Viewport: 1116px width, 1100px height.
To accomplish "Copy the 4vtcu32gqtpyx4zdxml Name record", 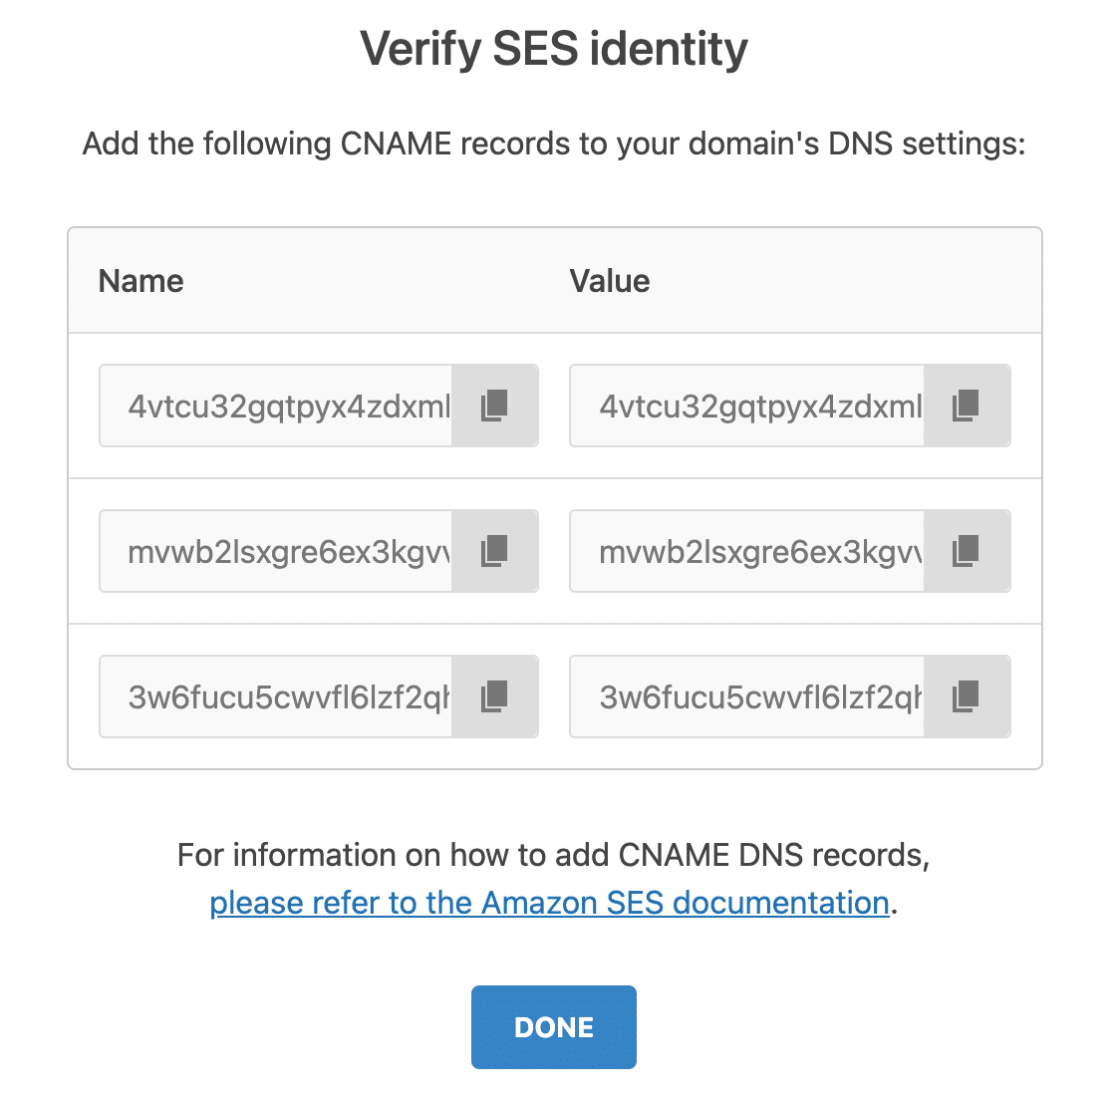I will click(495, 406).
